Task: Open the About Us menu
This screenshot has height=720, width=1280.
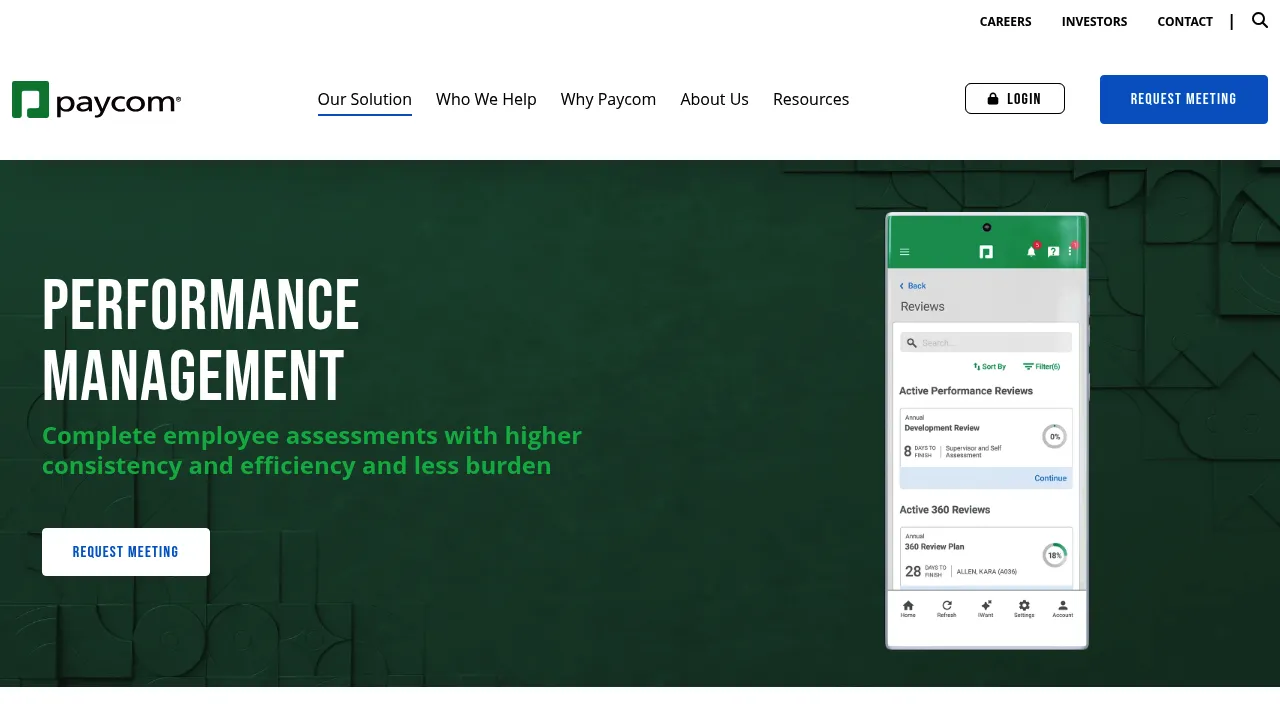Action: pos(714,99)
